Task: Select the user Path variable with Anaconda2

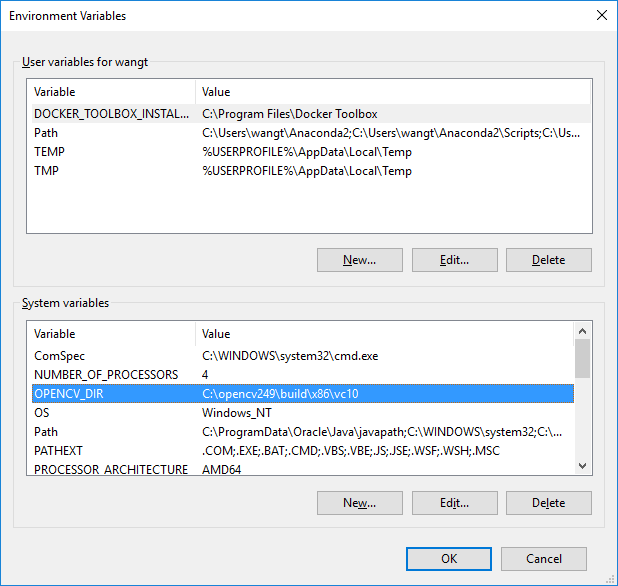Action: 311,133
